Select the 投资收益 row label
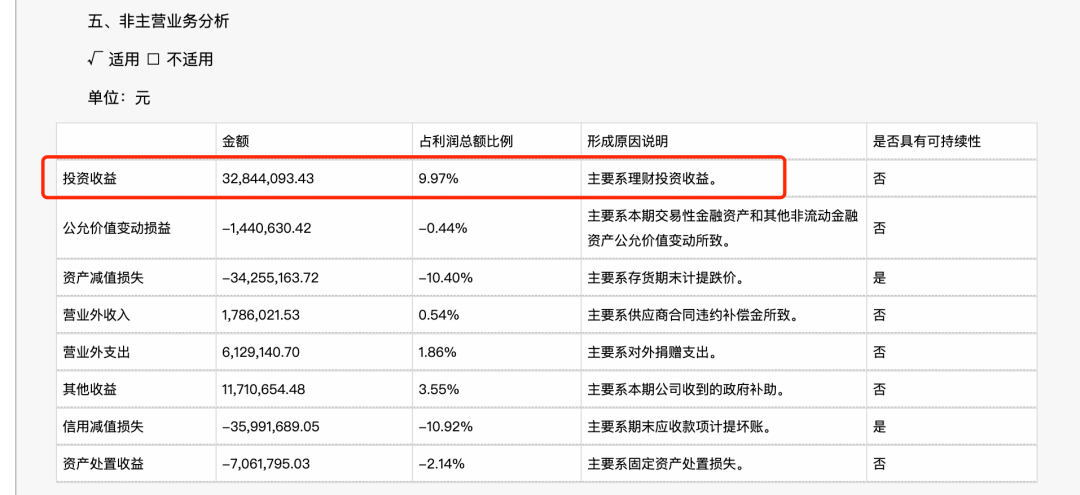This screenshot has height=495, width=1080. [x=89, y=178]
